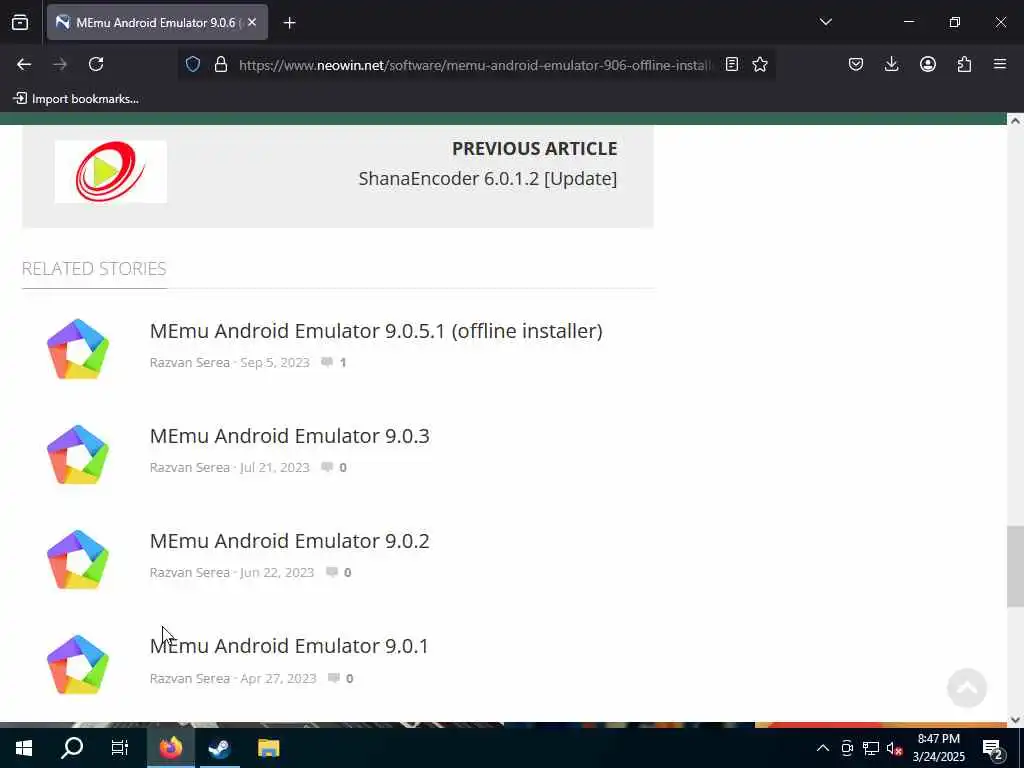Open comments icon on 9.0.3 story
Image resolution: width=1024 pixels, height=768 pixels.
click(327, 468)
